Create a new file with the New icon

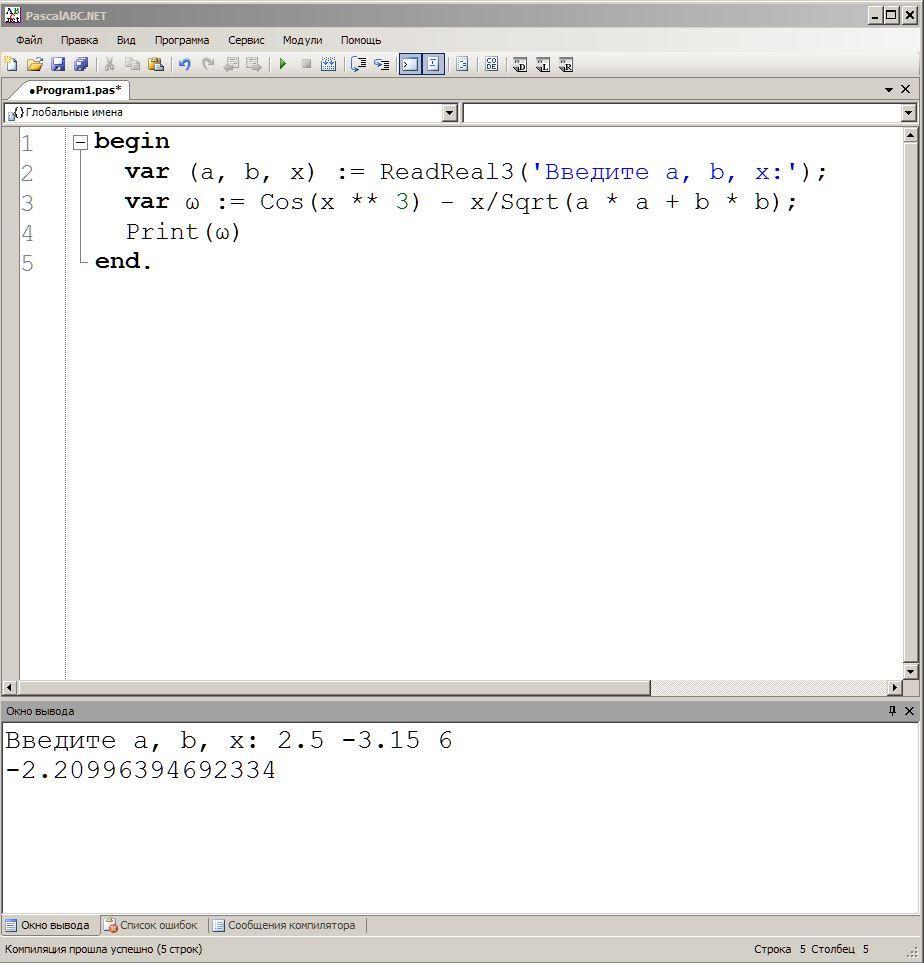pyautogui.click(x=10, y=64)
